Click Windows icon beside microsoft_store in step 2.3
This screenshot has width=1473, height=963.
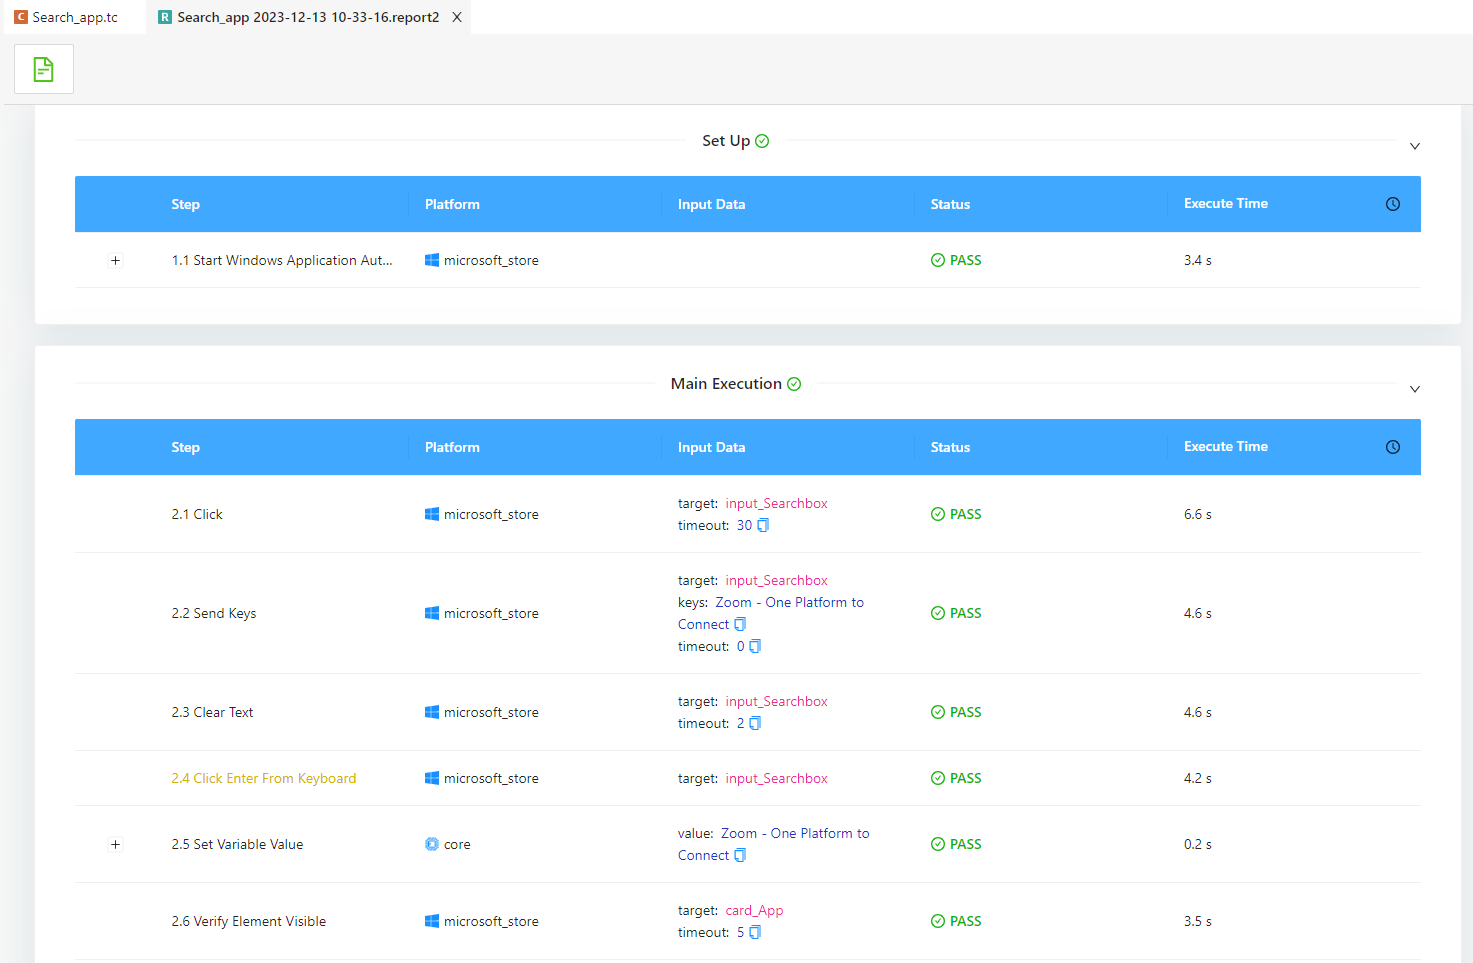[x=432, y=712]
